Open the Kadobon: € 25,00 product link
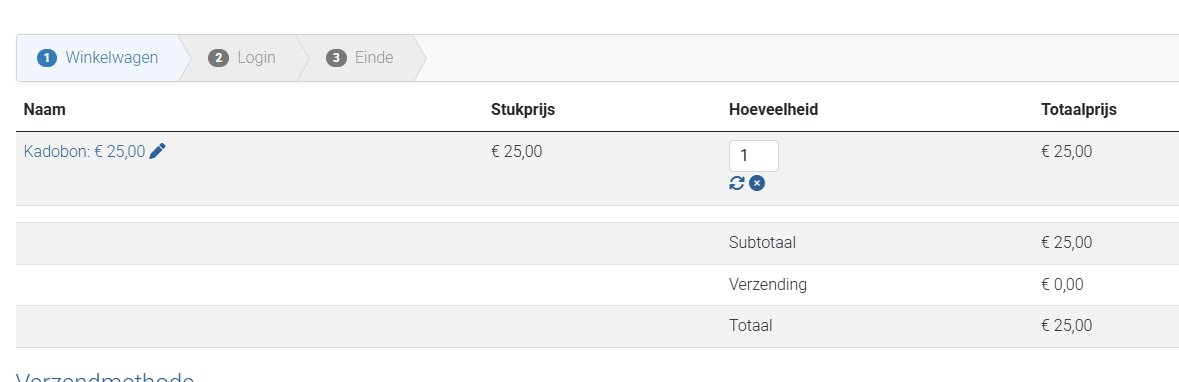1179x382 pixels. point(84,151)
